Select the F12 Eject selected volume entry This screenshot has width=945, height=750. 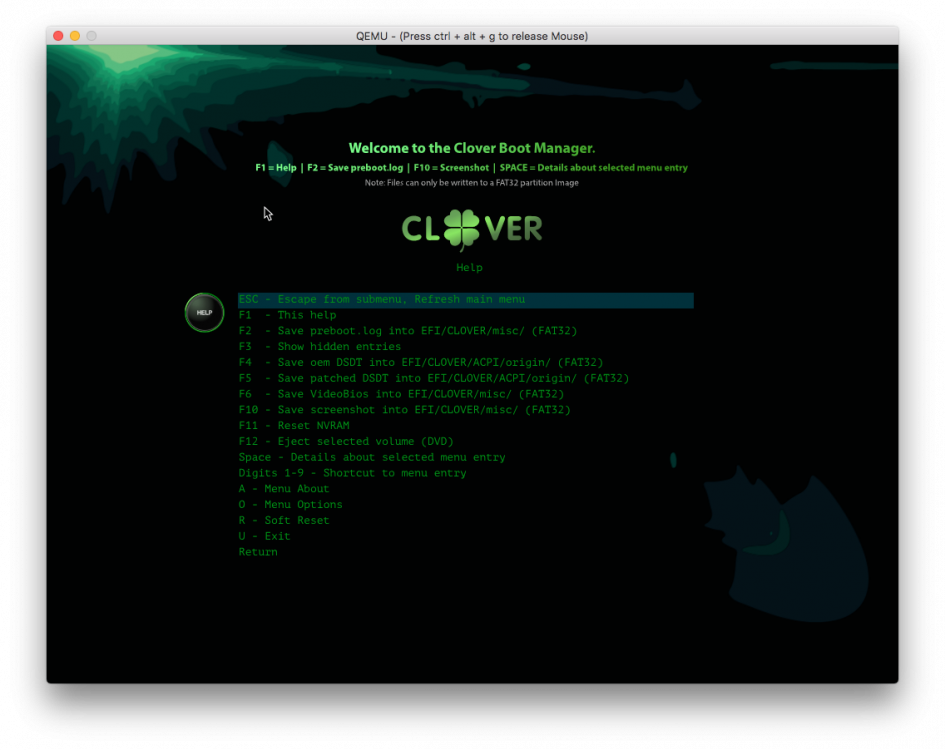(346, 441)
